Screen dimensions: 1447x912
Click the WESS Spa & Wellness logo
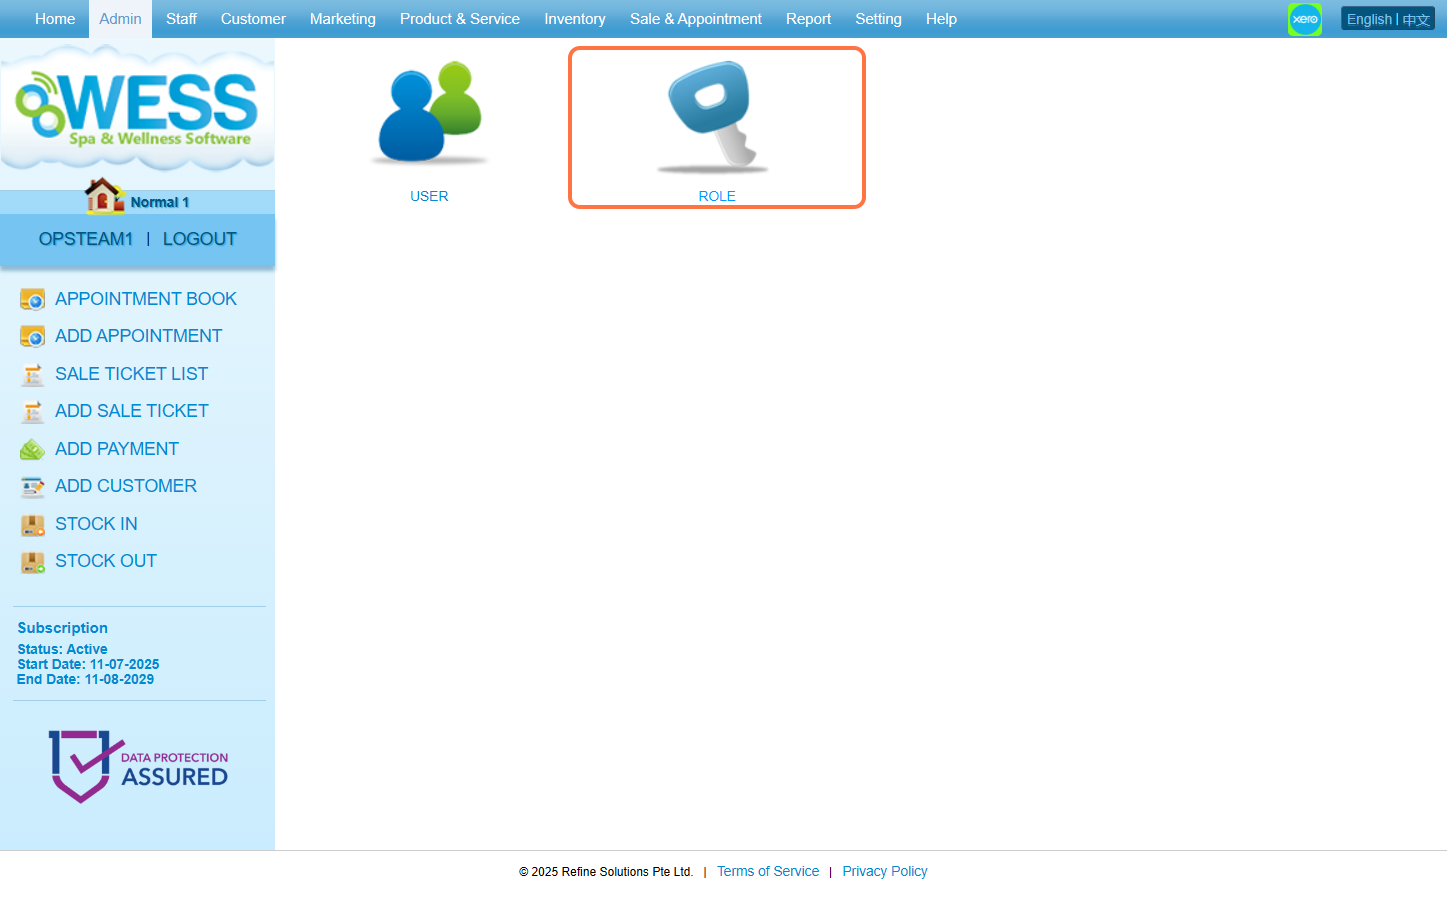tap(137, 110)
